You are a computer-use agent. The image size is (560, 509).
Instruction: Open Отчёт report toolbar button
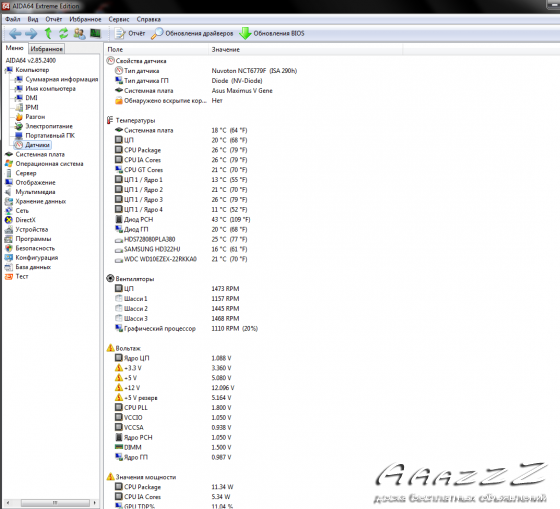pos(130,34)
